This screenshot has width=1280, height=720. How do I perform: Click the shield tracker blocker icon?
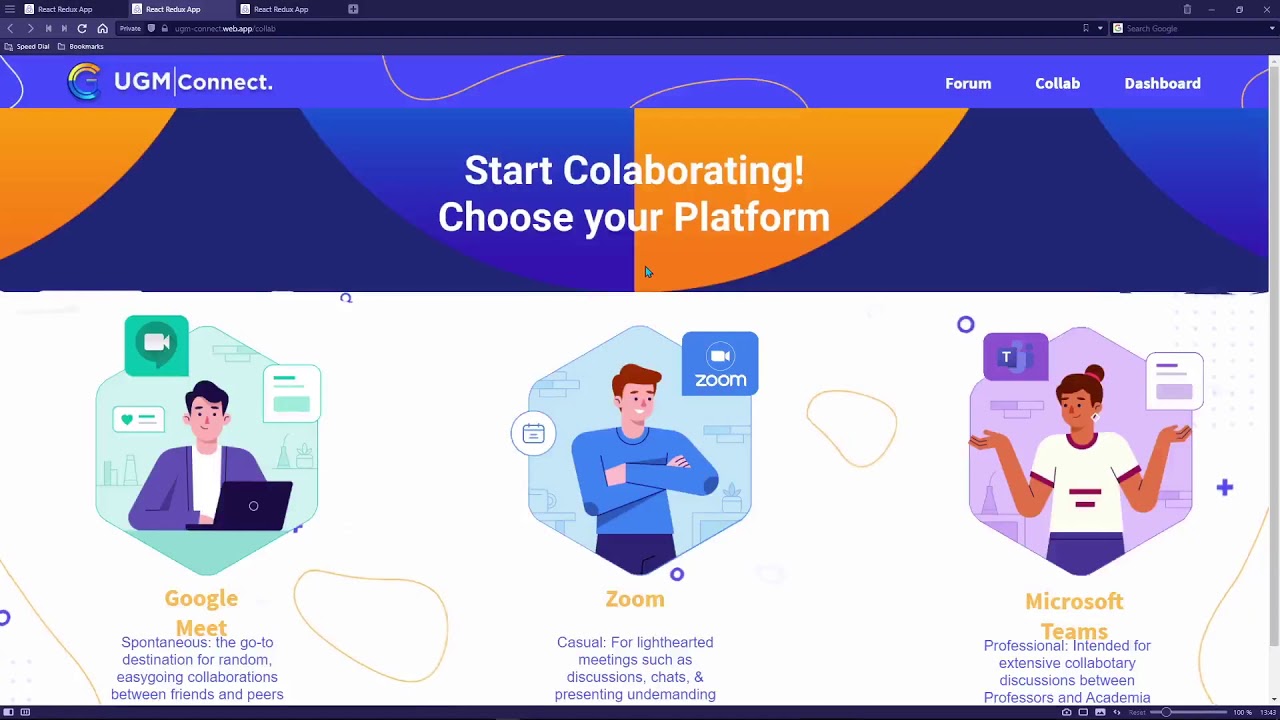click(x=152, y=28)
